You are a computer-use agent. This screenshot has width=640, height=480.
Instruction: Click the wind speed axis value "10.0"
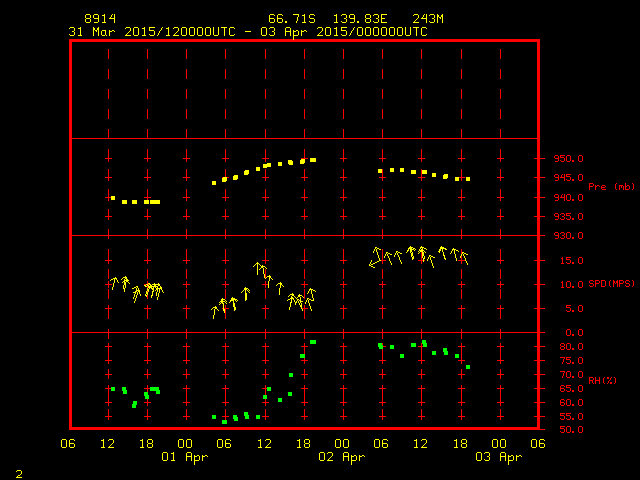(x=571, y=284)
